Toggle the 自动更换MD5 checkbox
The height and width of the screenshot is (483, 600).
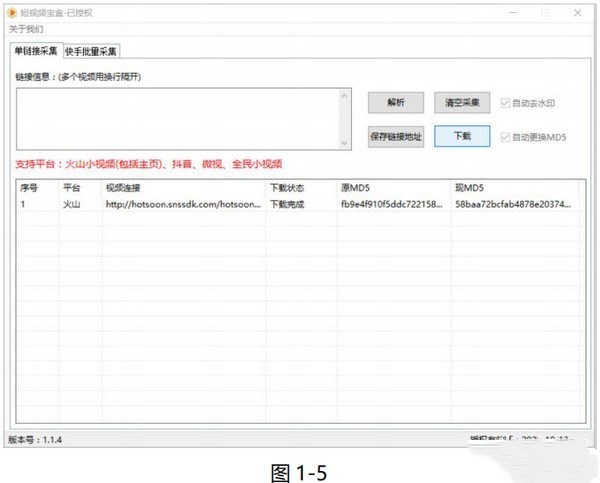[x=505, y=137]
